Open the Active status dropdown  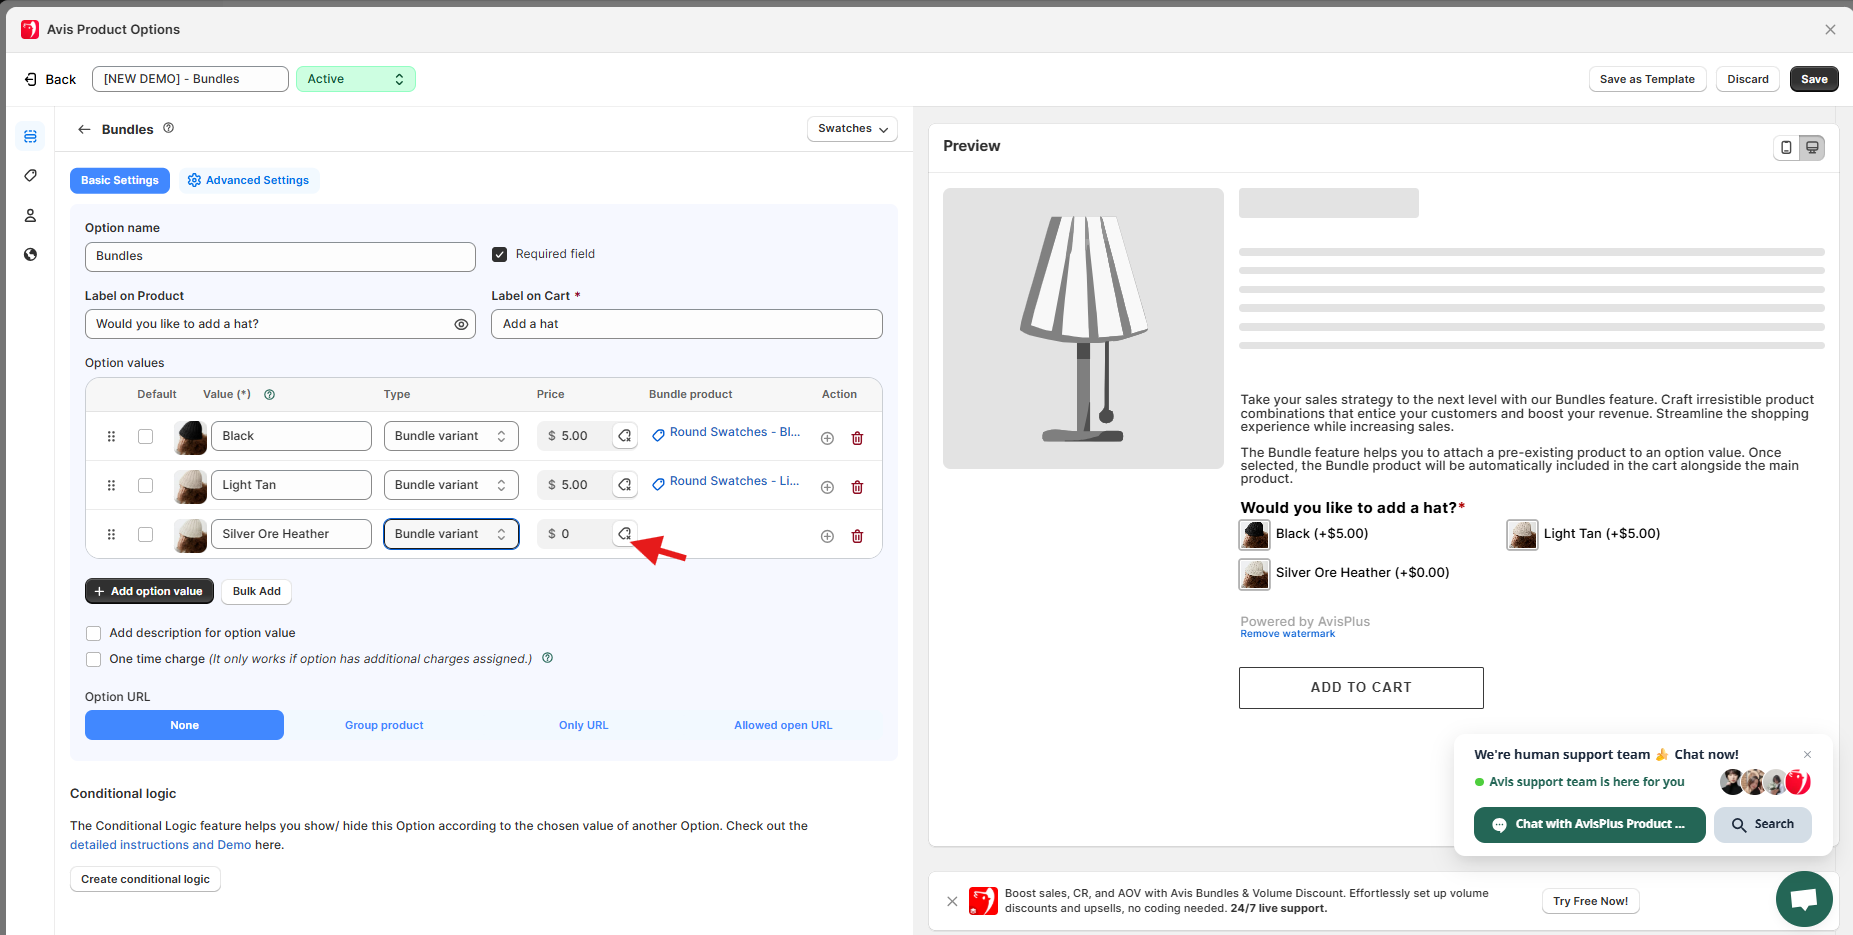pyautogui.click(x=355, y=79)
